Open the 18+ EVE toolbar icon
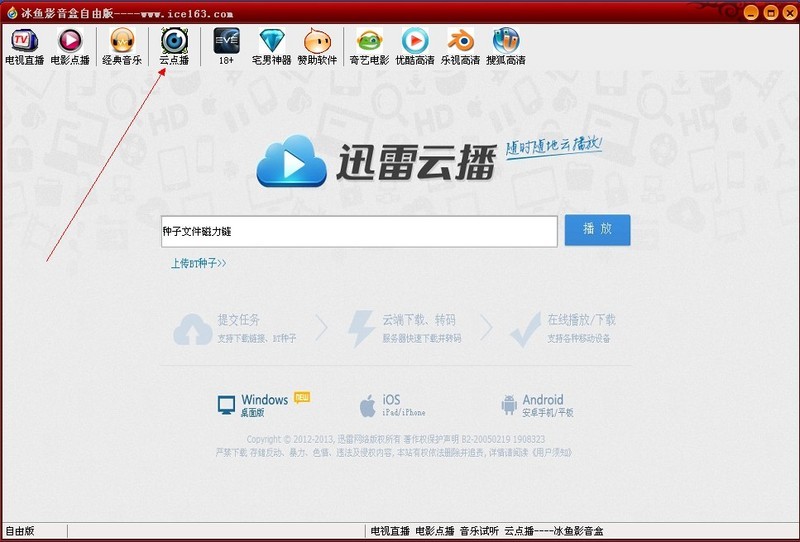Image resolution: width=800 pixels, height=542 pixels. click(226, 46)
